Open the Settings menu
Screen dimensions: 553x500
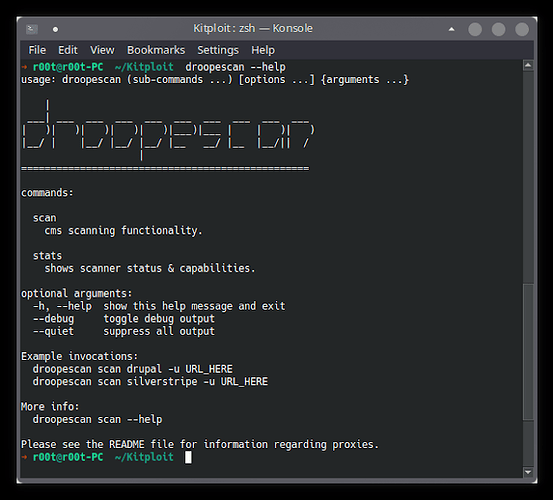[x=218, y=50]
